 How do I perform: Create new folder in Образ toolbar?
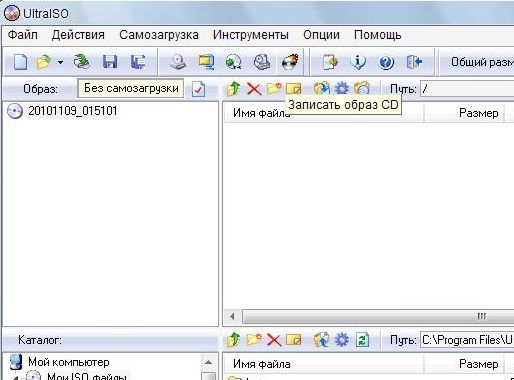click(274, 89)
